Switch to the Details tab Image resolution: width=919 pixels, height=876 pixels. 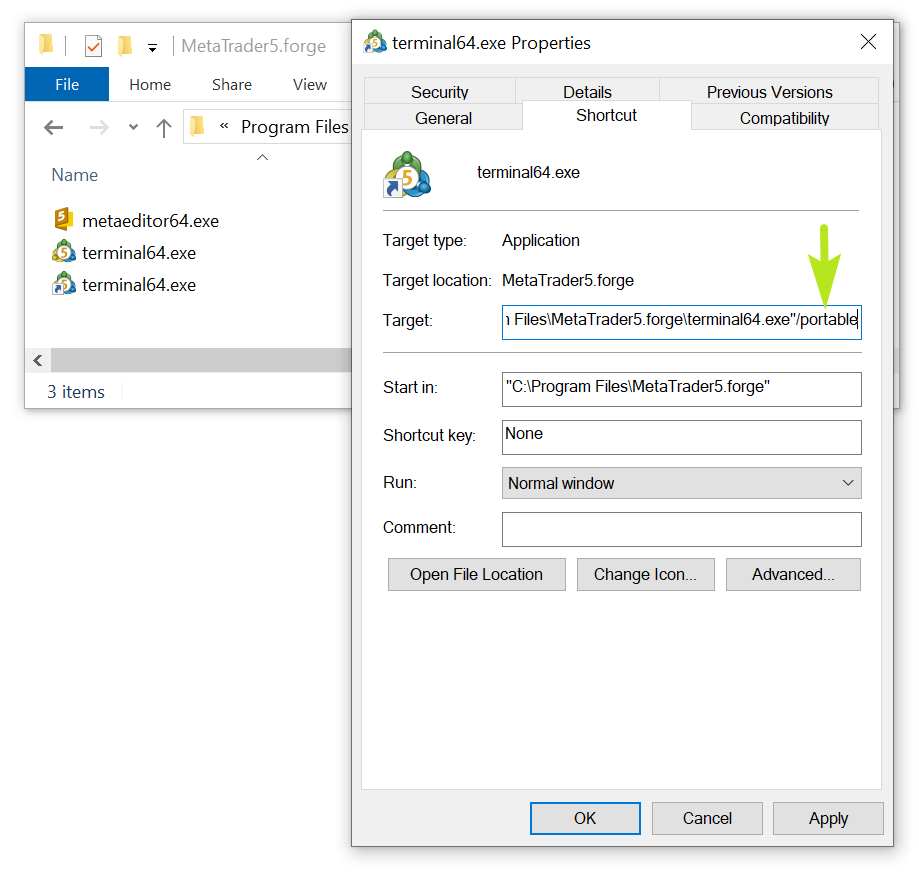587,91
